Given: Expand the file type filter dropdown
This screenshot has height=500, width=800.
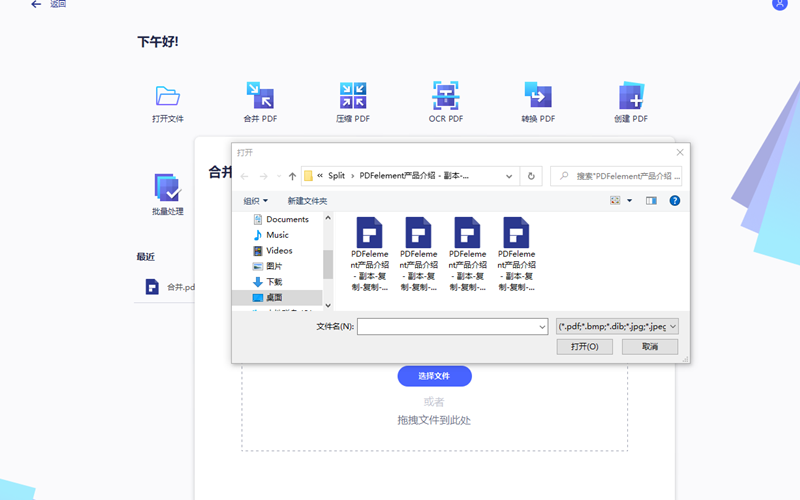Looking at the screenshot, I should 671,326.
